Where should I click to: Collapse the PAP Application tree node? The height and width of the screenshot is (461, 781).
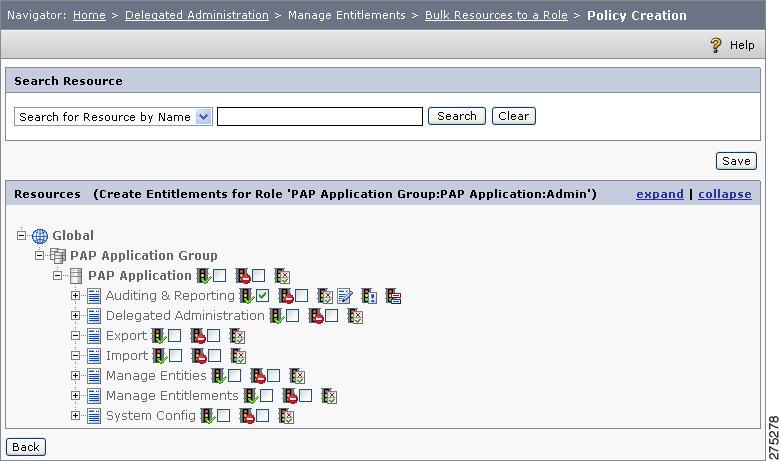click(57, 275)
